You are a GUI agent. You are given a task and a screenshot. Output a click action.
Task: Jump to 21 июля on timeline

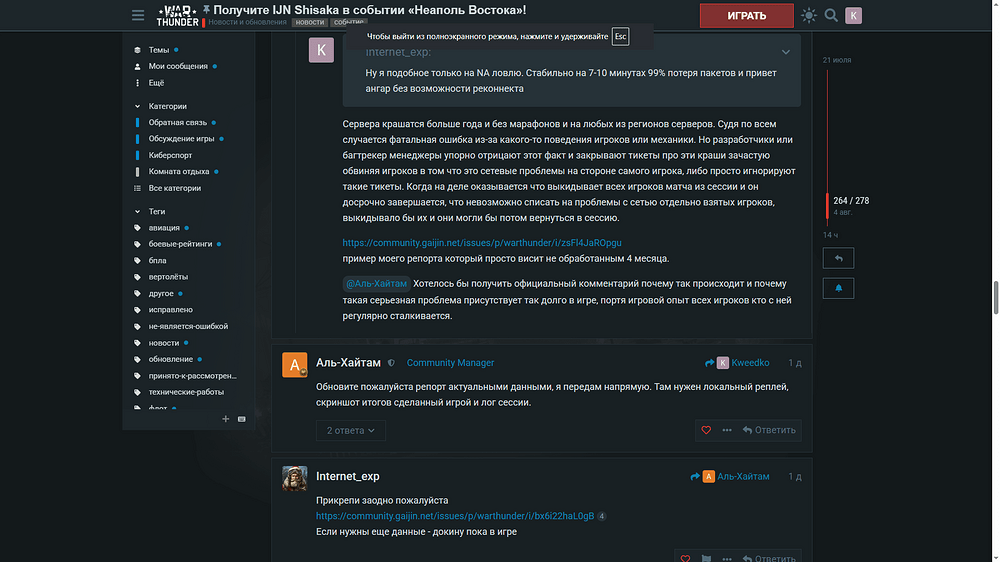[x=837, y=60]
